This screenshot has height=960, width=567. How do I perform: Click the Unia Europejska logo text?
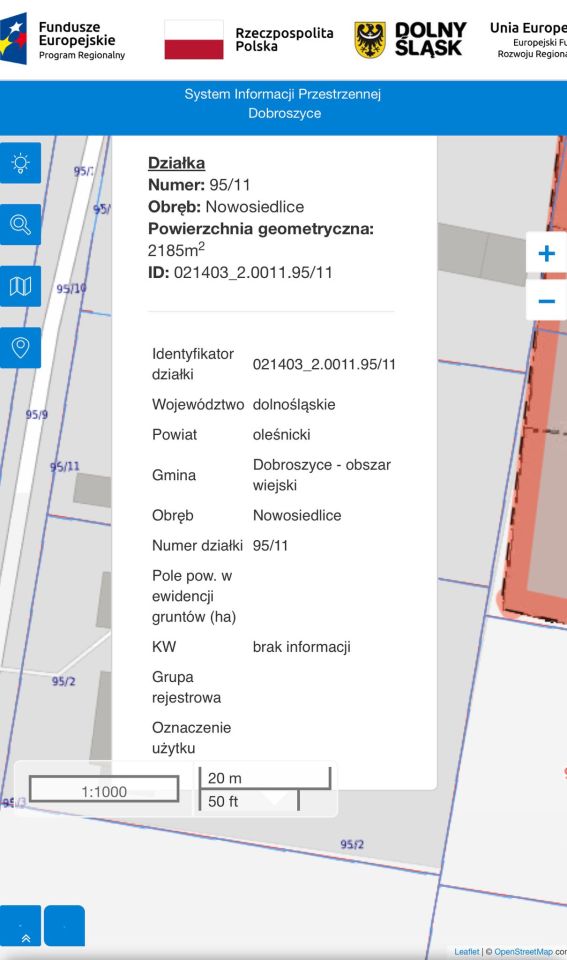[528, 40]
